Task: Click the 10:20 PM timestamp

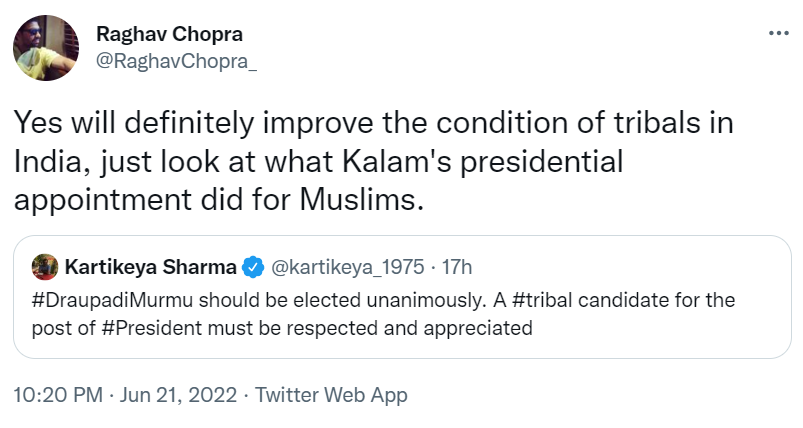Action: click(x=58, y=395)
